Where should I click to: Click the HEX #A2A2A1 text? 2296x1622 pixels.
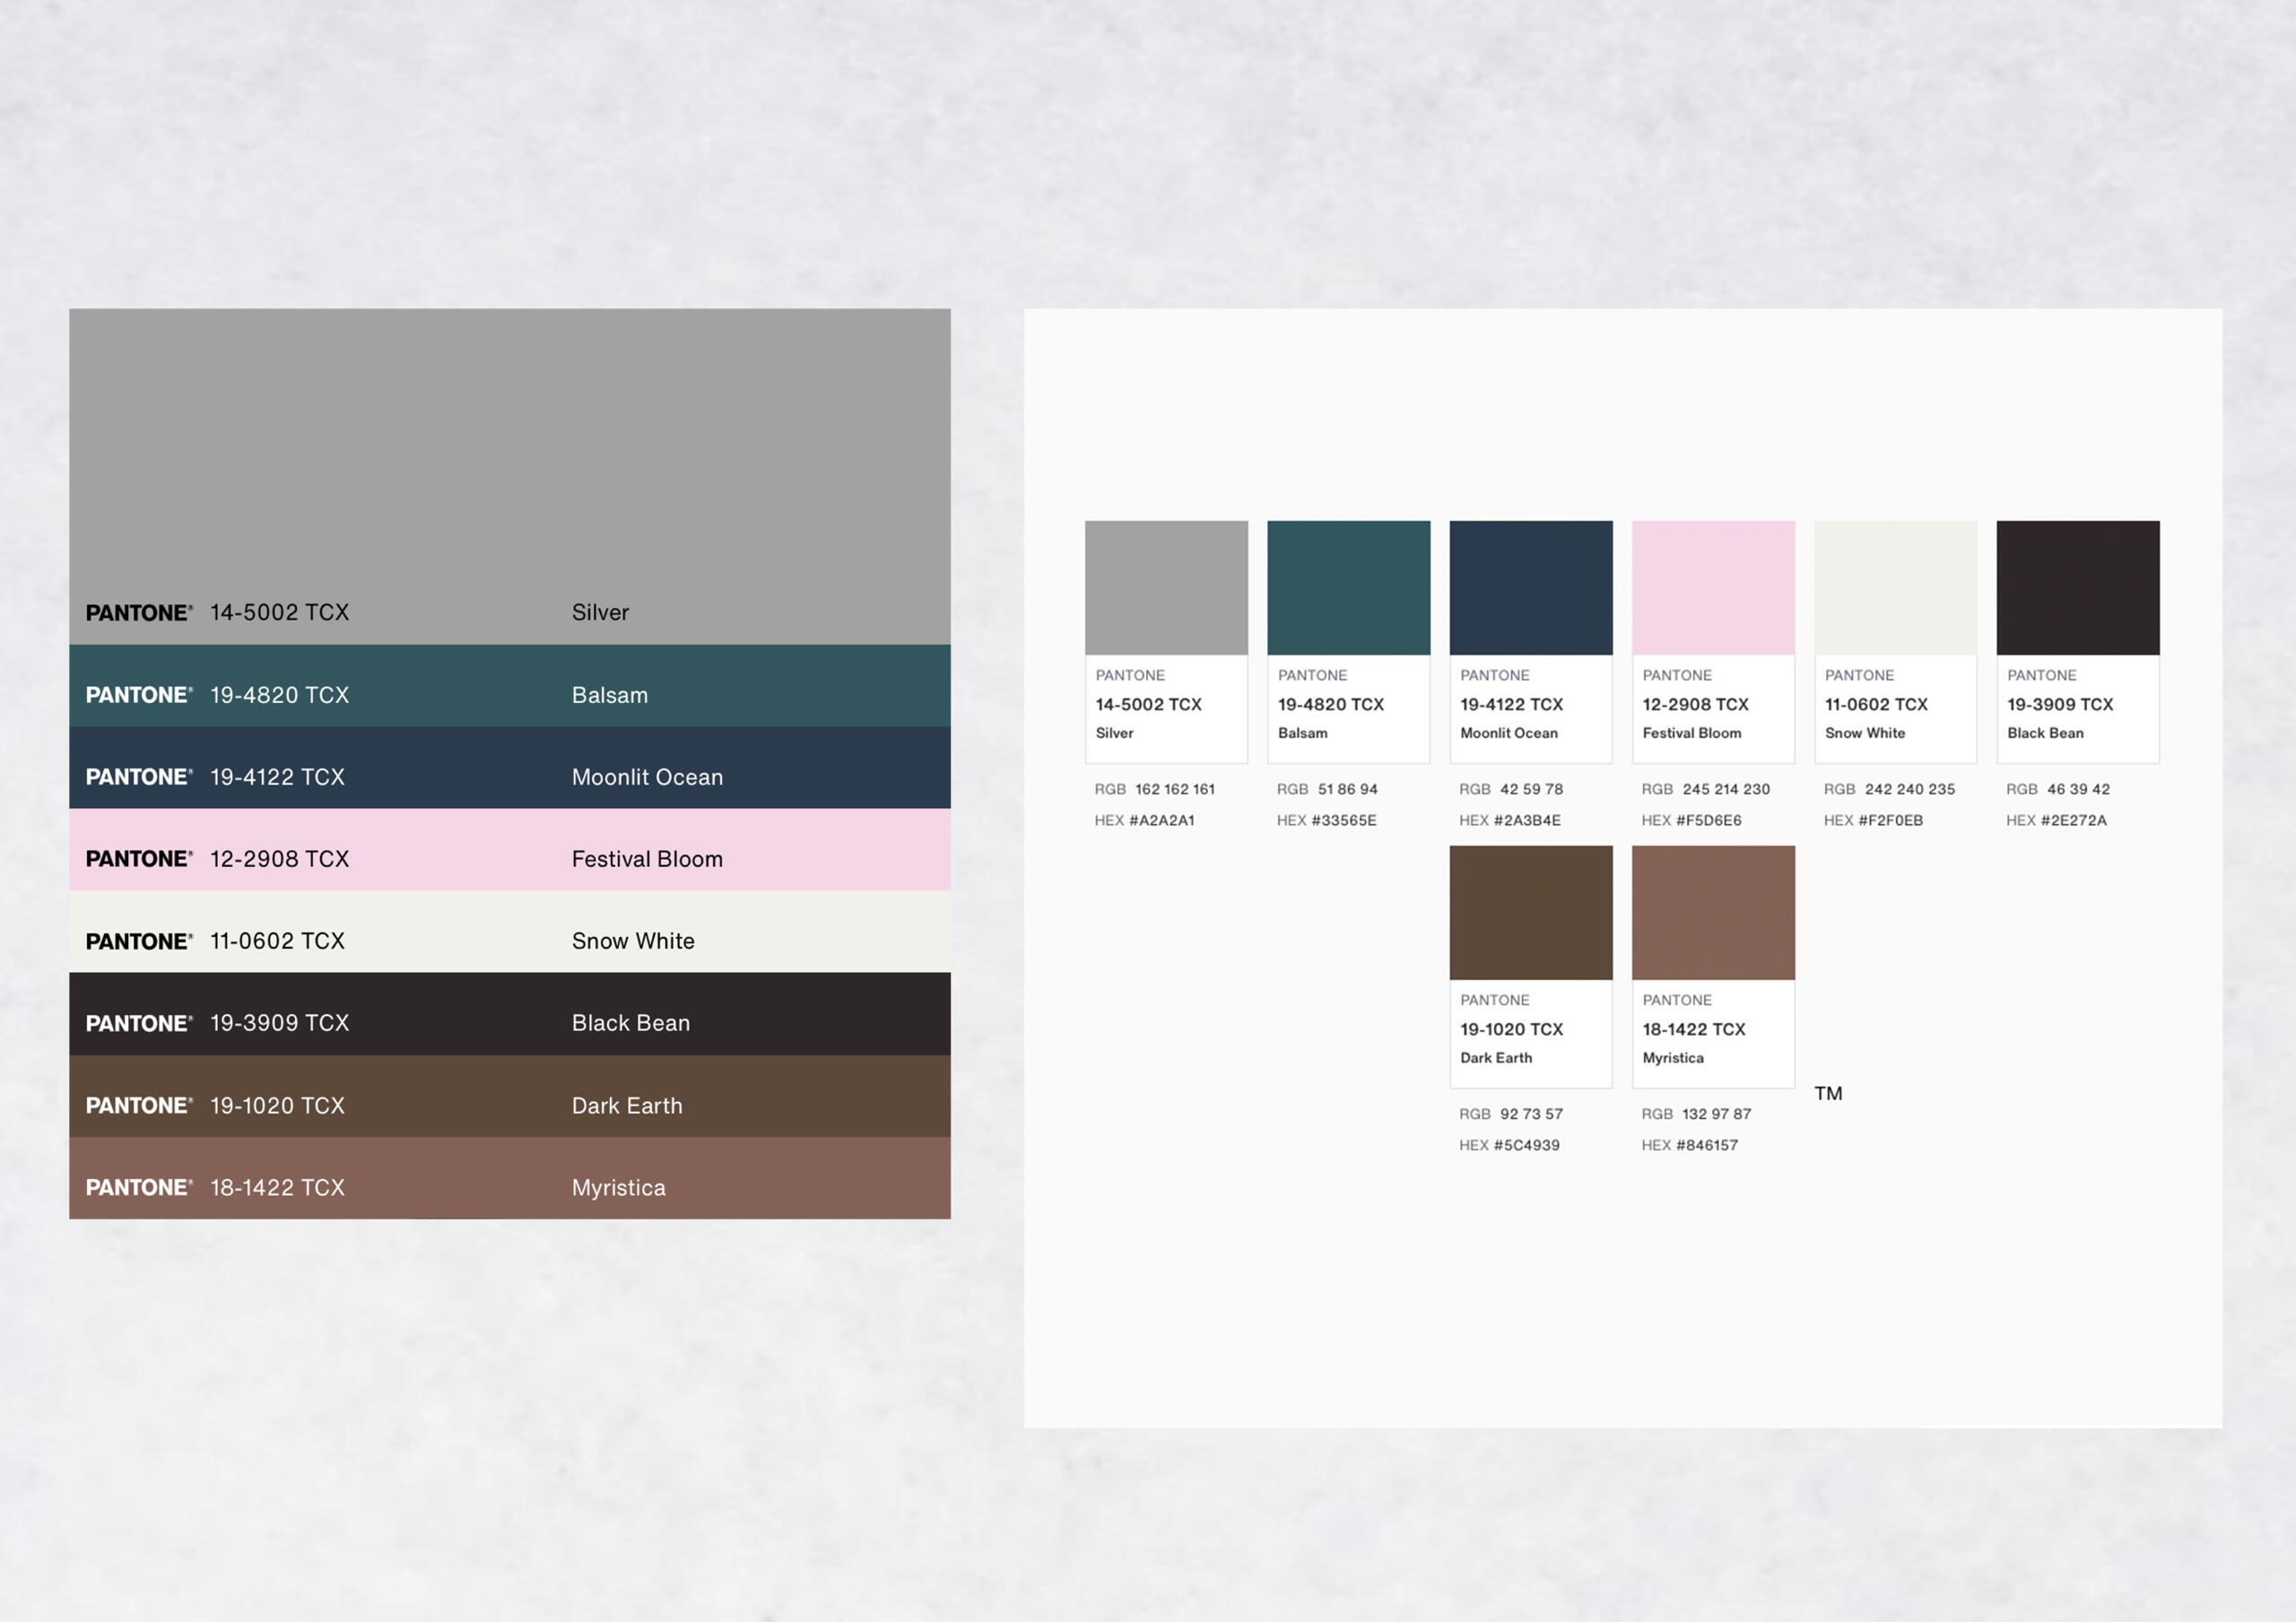[1144, 820]
